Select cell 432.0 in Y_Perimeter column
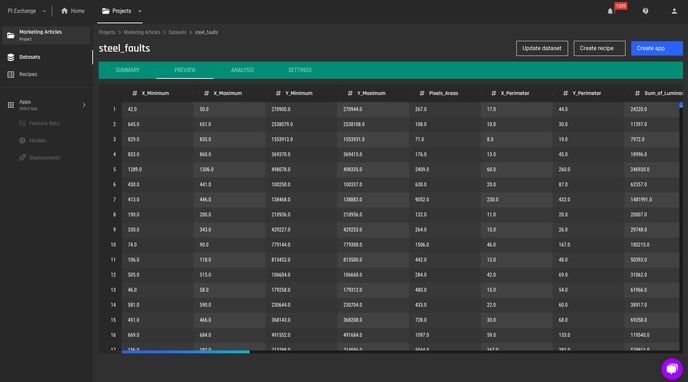688x382 pixels. click(x=588, y=200)
